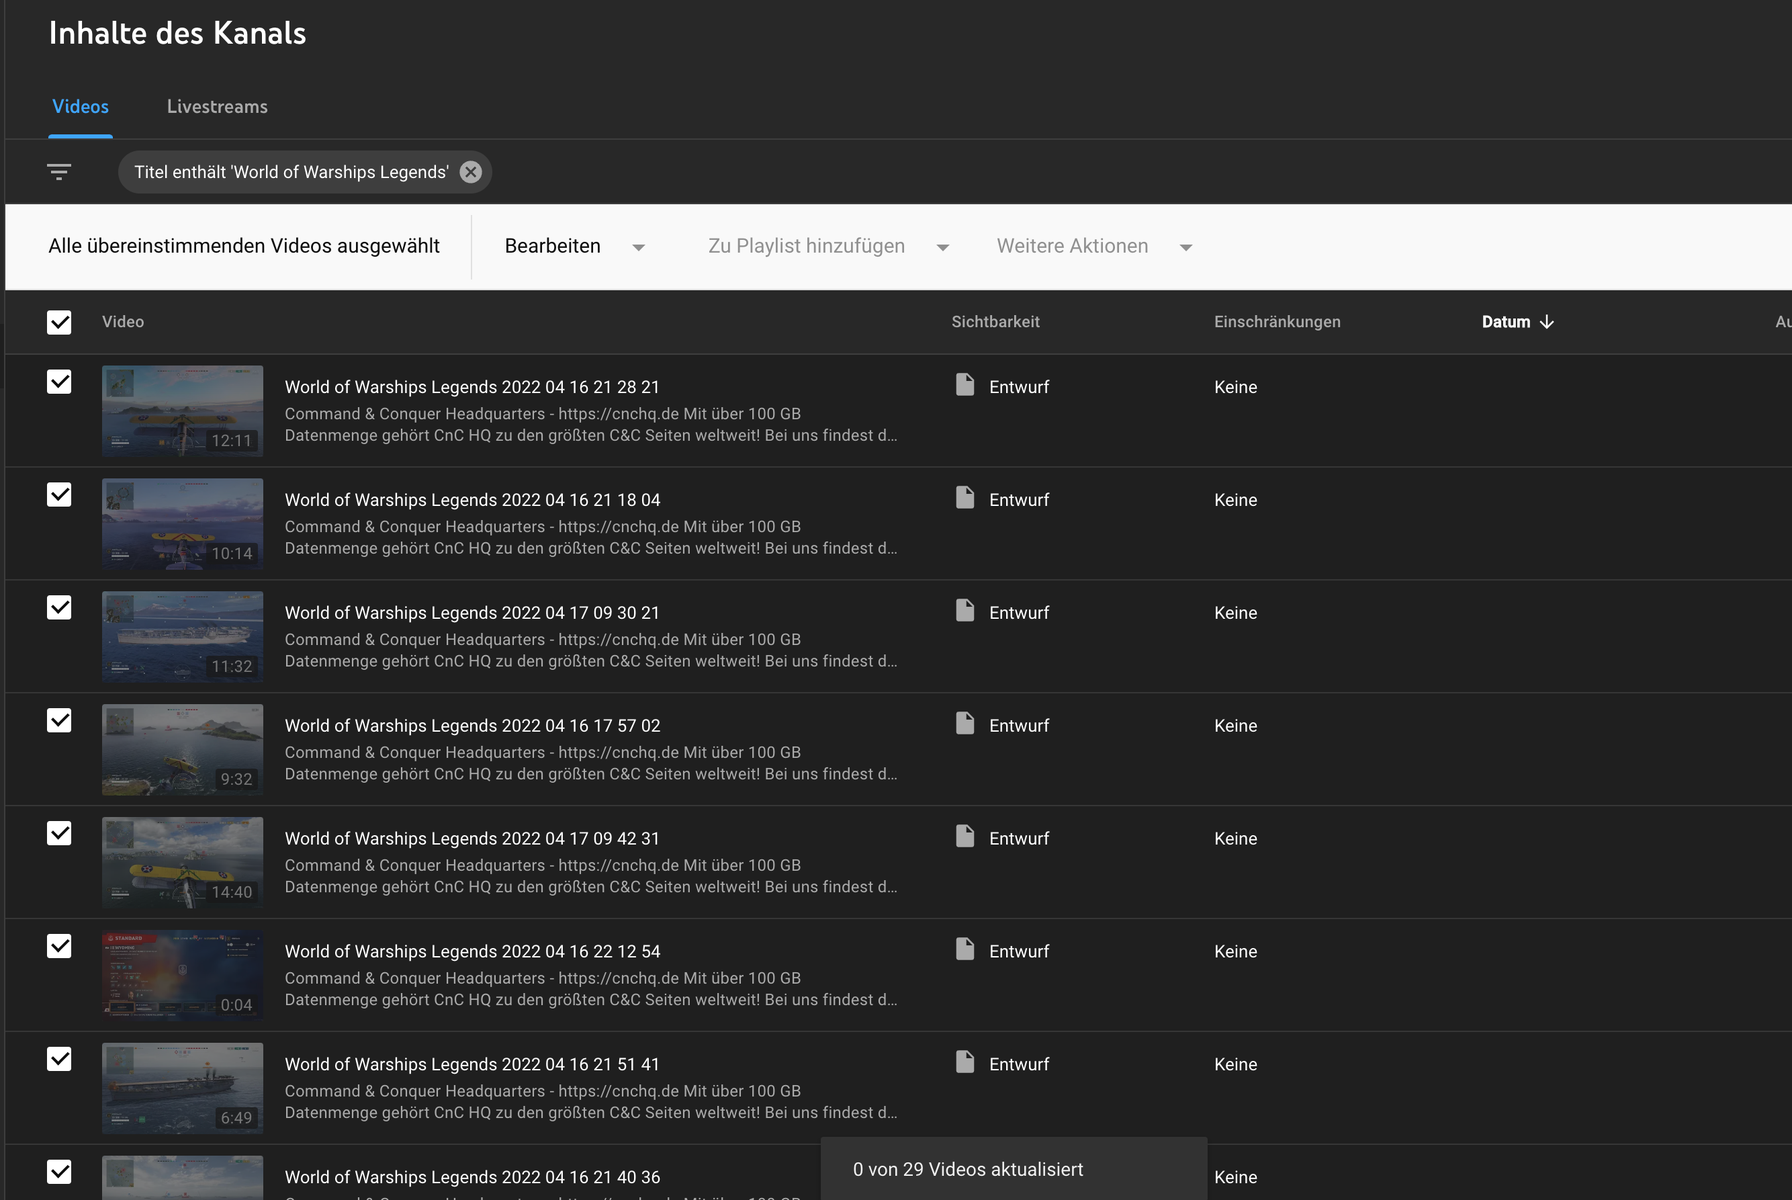The height and width of the screenshot is (1200, 1792).
Task: Switch to the Livestreams tab
Action: click(x=217, y=107)
